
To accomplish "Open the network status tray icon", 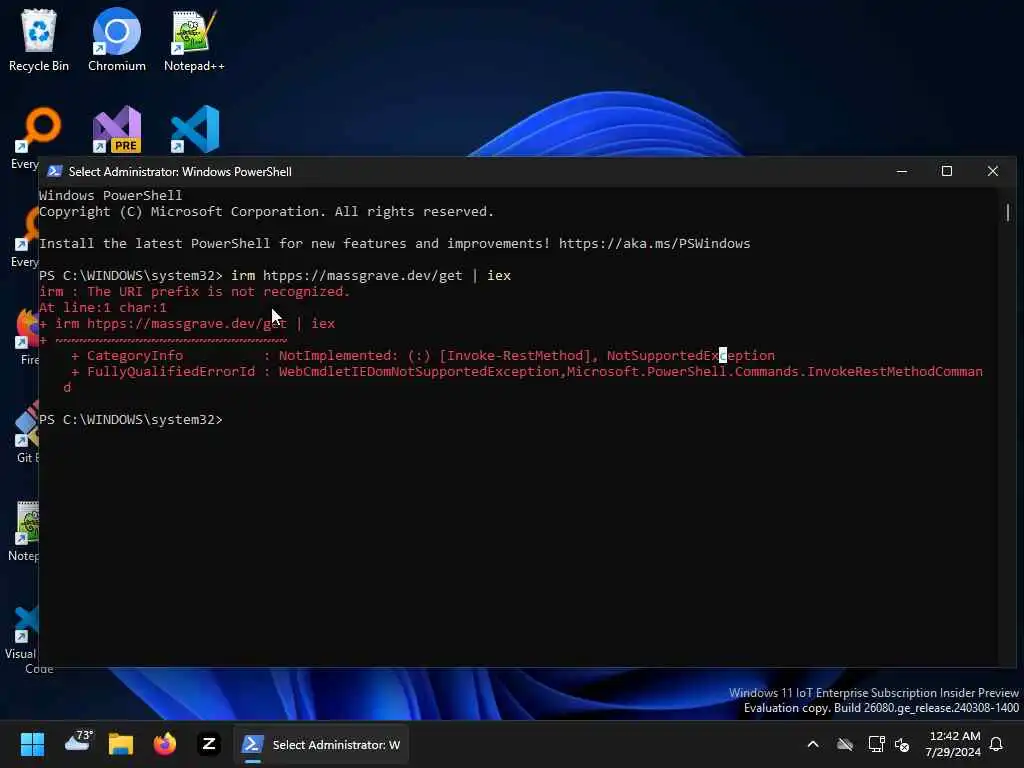I will [876, 744].
